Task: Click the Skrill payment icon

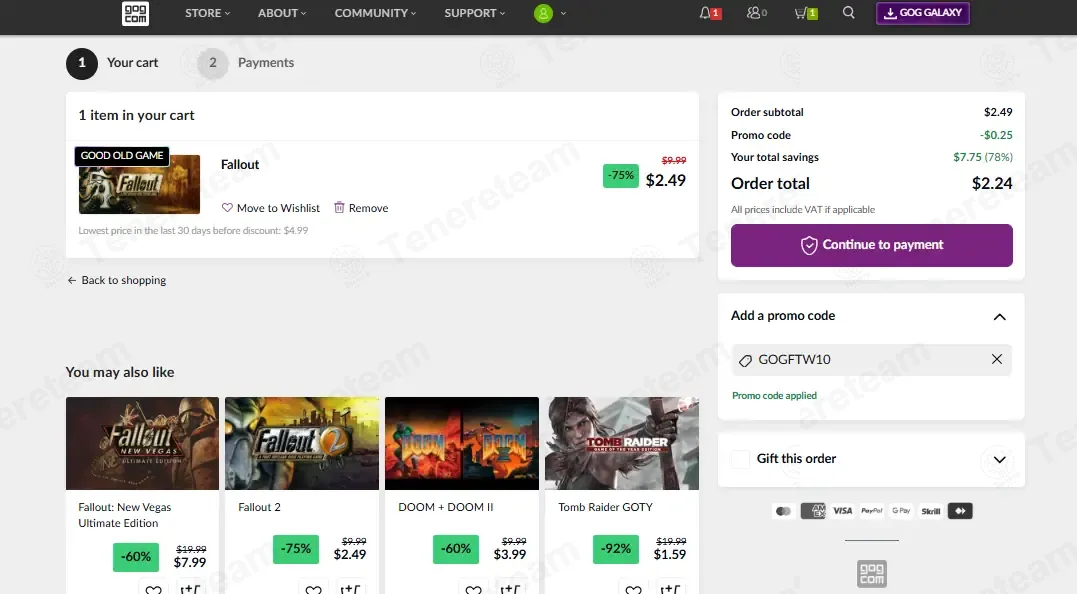Action: pos(931,511)
